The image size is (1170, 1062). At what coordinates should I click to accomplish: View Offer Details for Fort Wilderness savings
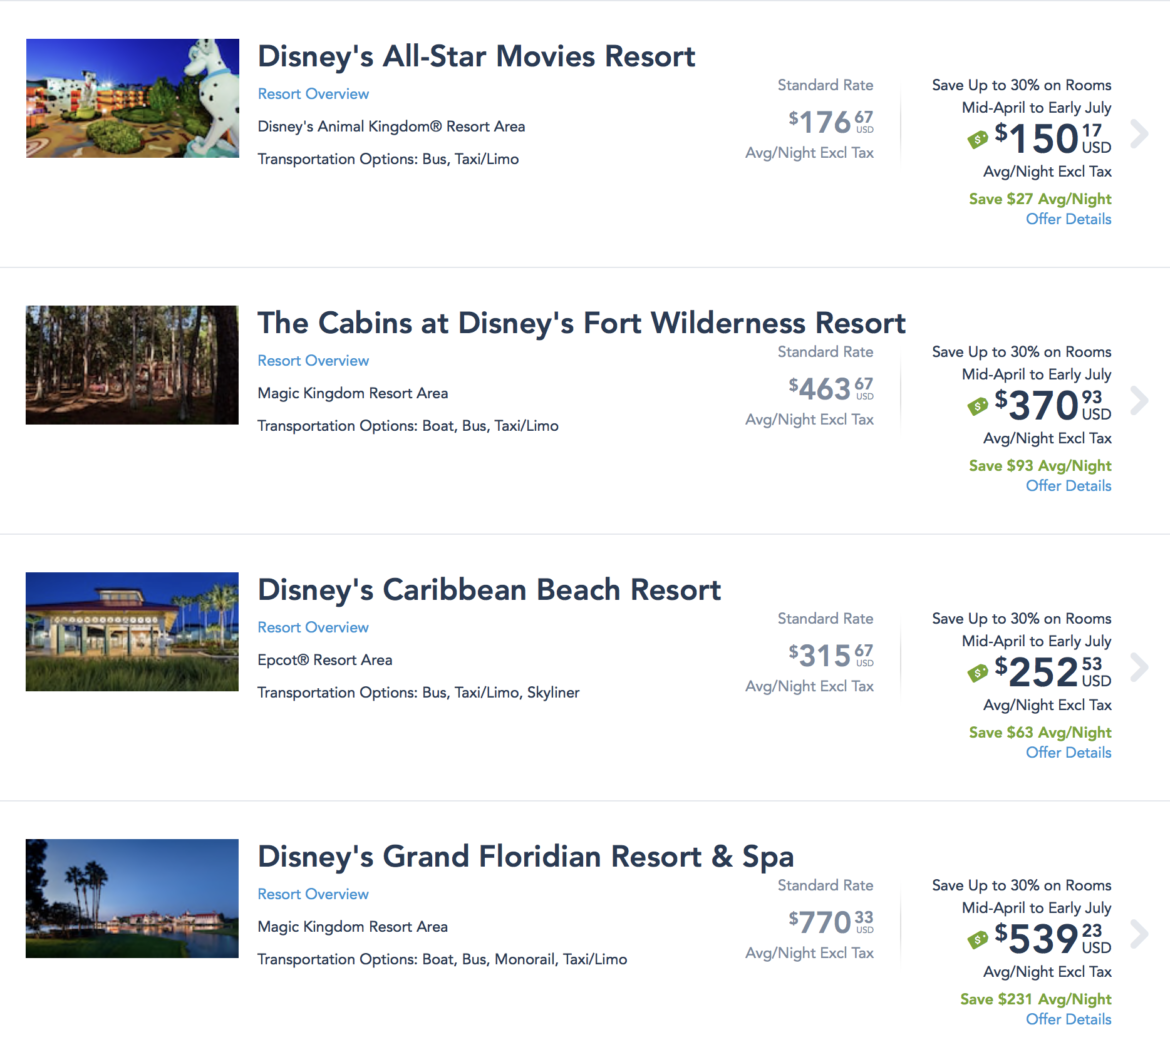1068,485
